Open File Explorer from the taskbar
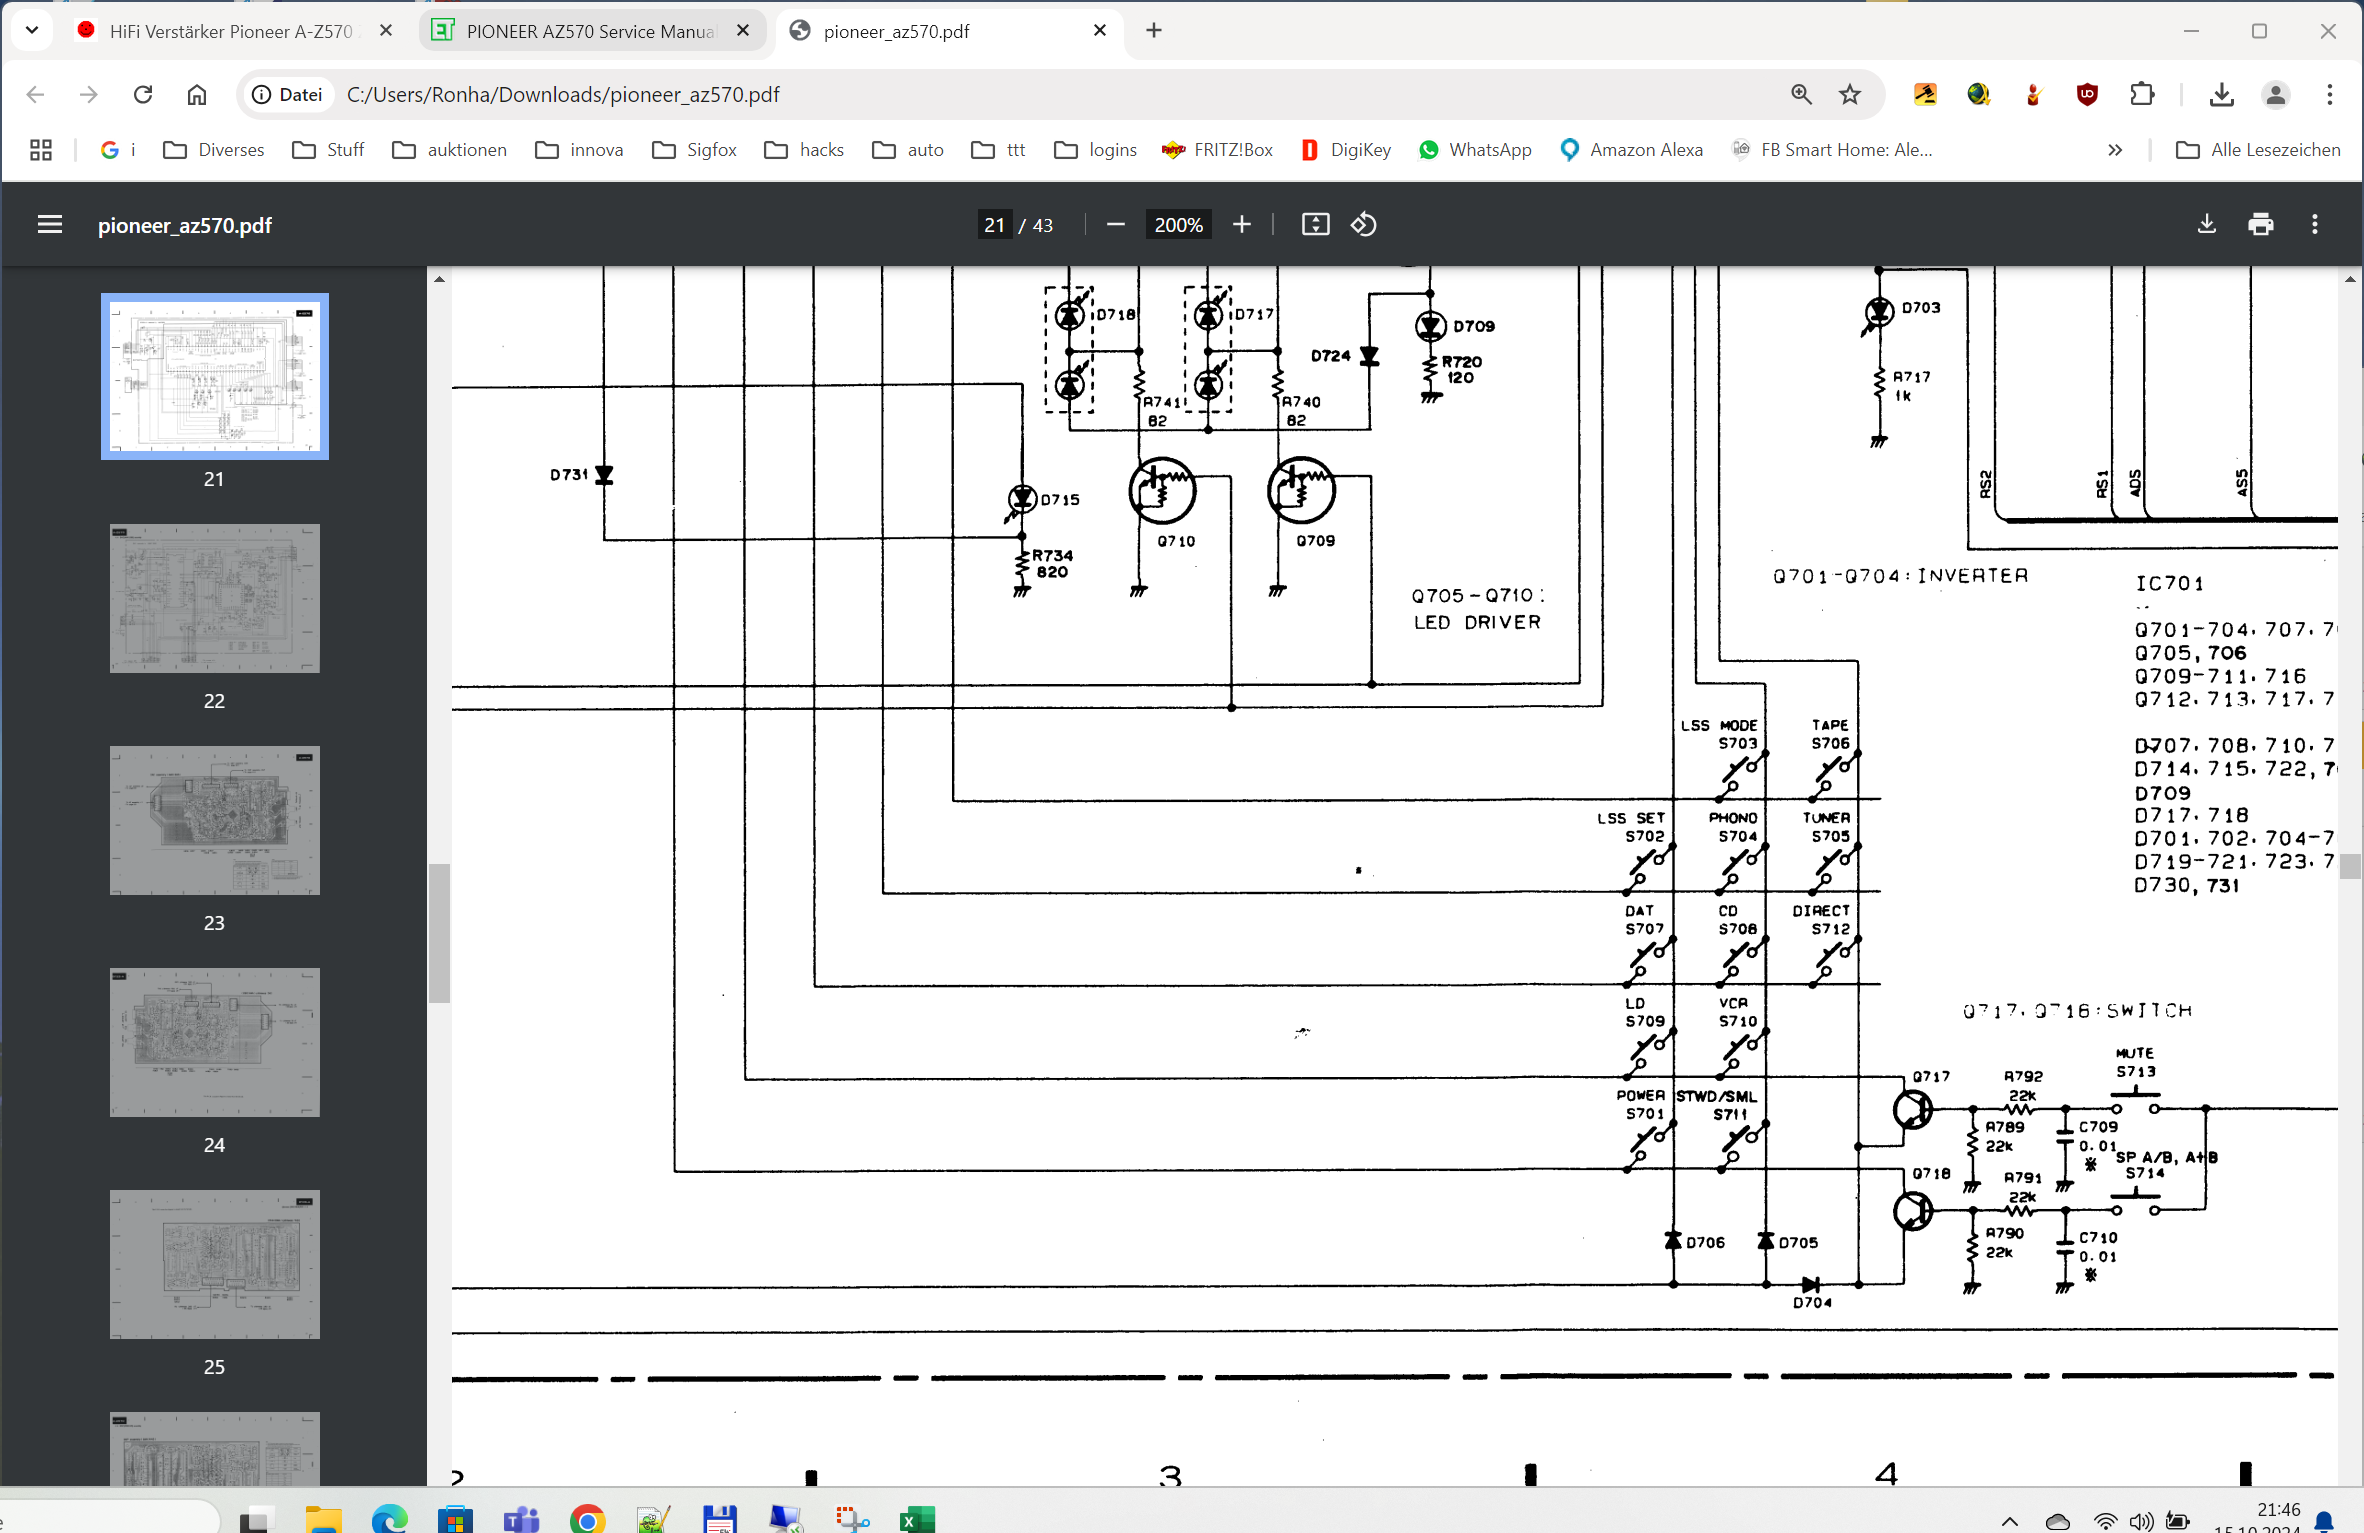 (x=324, y=1519)
